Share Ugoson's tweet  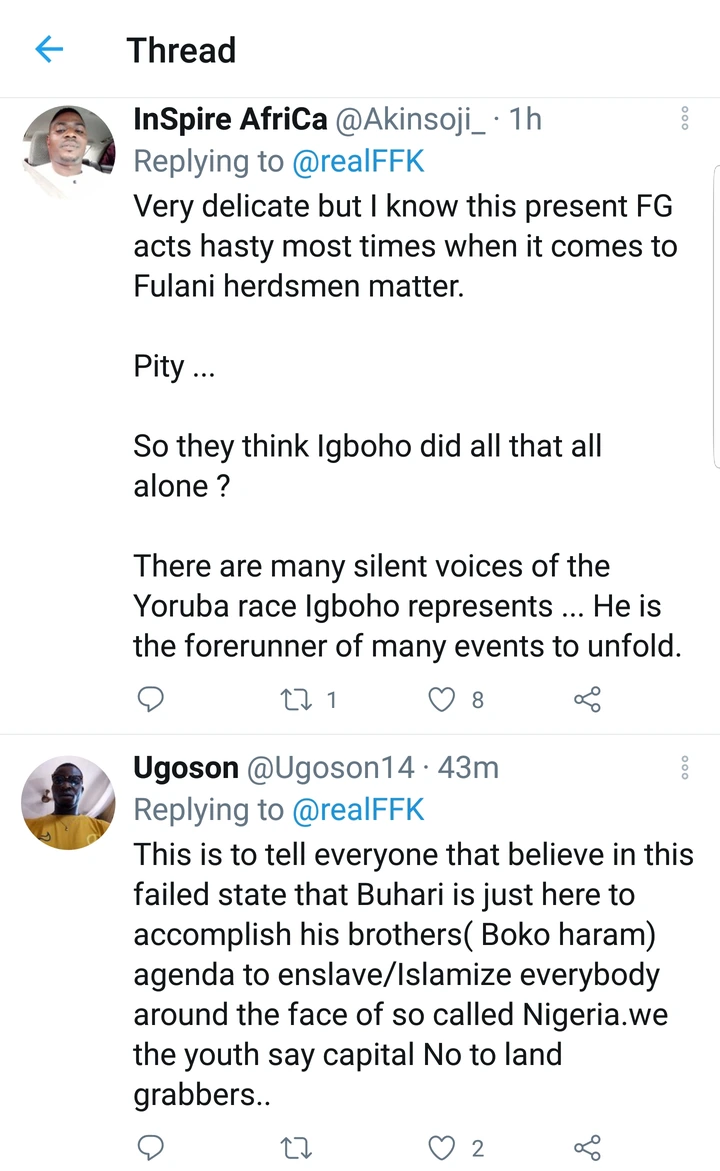click(x=587, y=1148)
